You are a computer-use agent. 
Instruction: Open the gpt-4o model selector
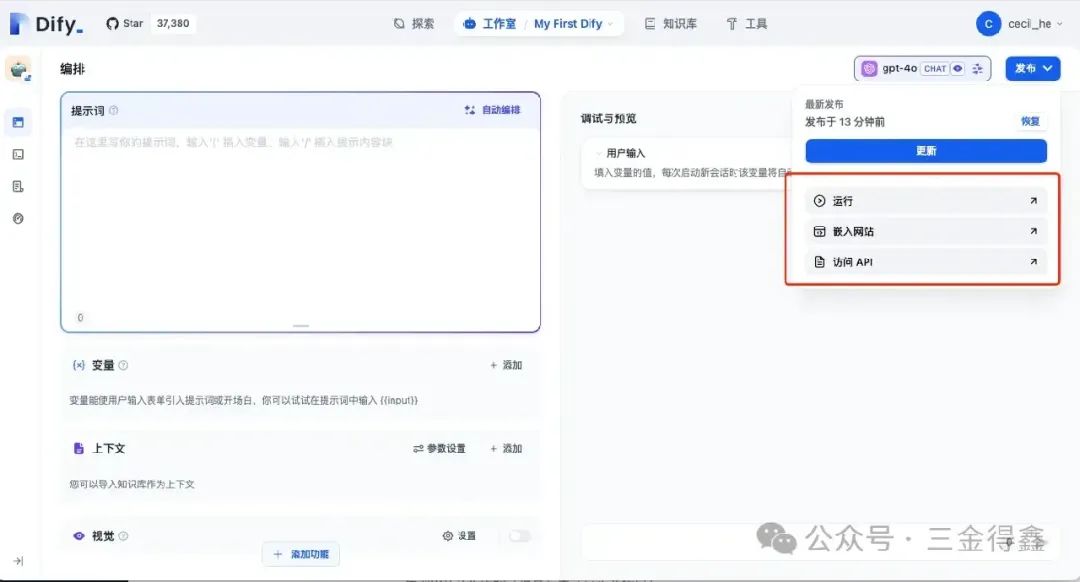click(x=895, y=68)
